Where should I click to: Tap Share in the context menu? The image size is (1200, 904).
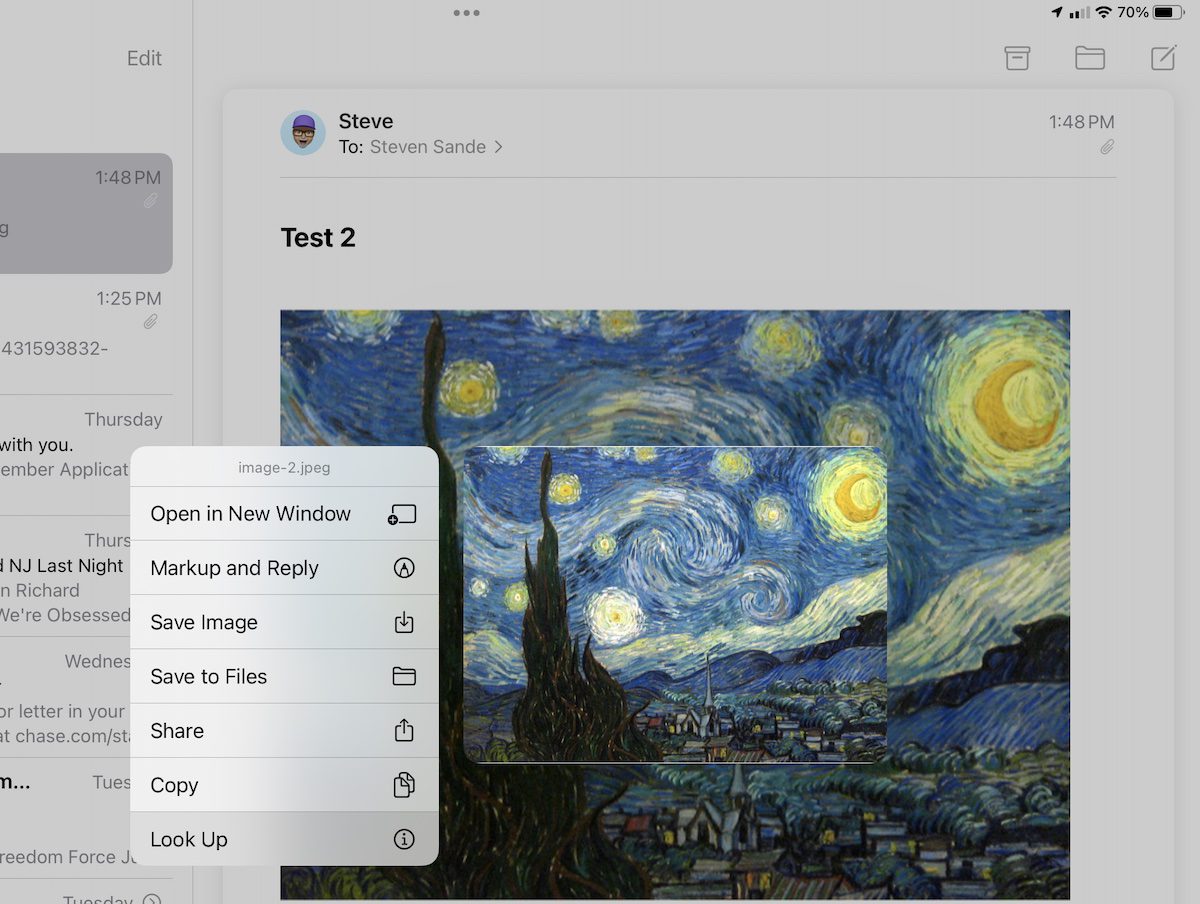click(284, 731)
